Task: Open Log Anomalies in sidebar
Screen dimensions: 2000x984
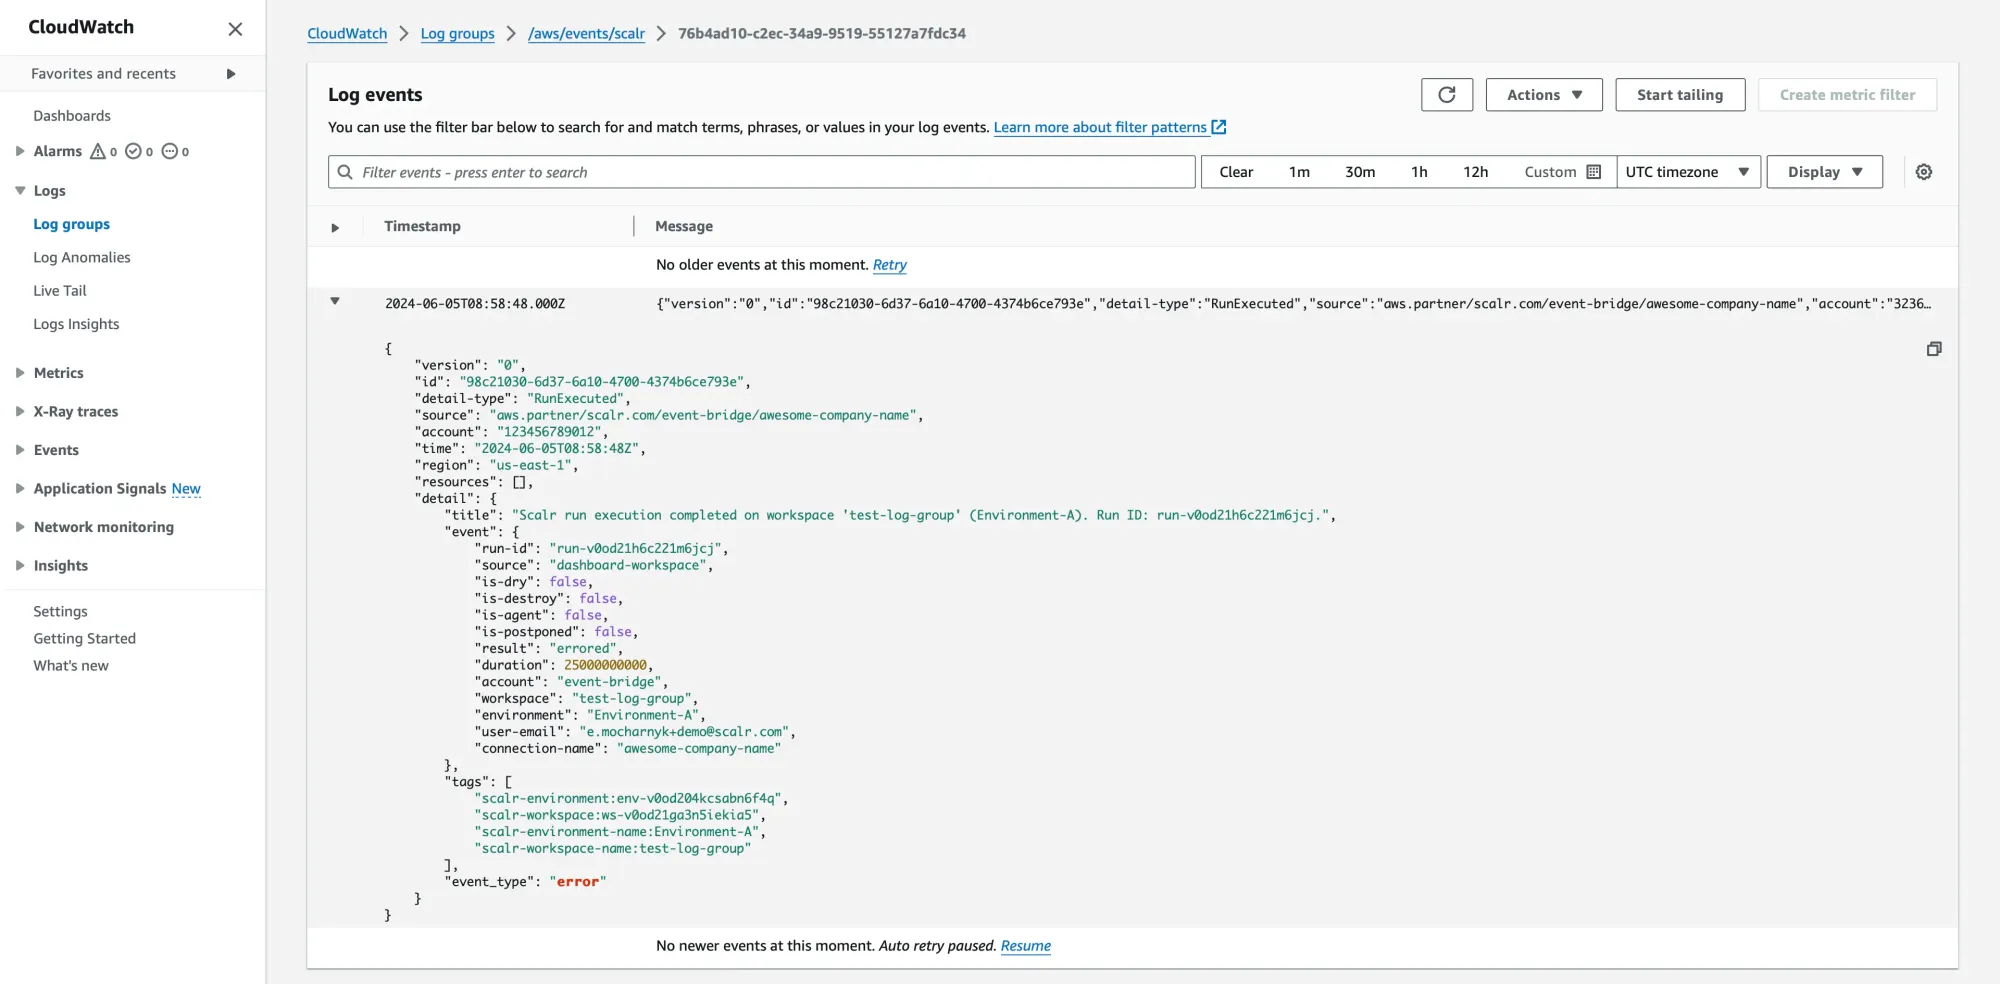Action: pyautogui.click(x=82, y=257)
